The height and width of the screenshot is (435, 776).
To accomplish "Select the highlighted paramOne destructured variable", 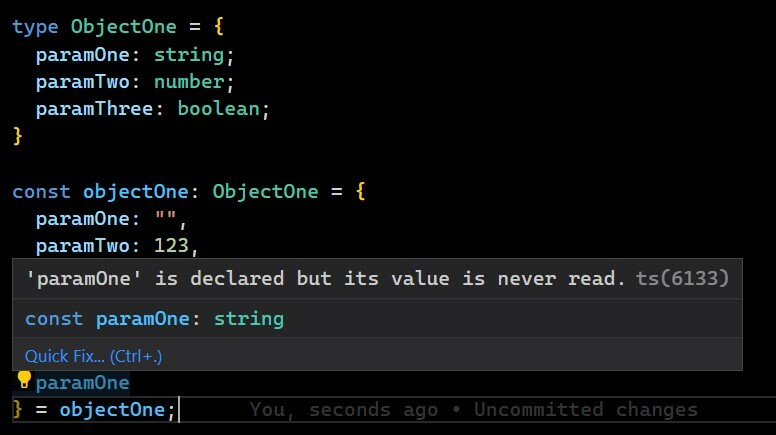I will click(83, 383).
